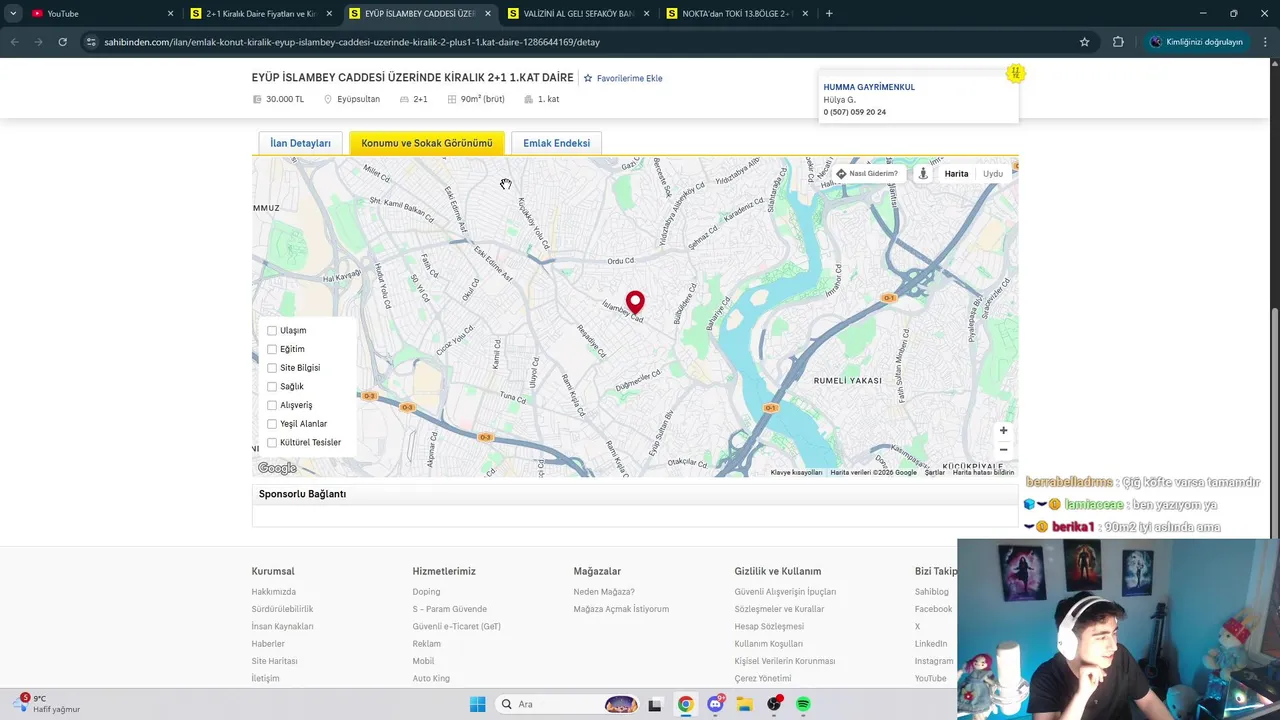Click the Chrome icon in the taskbar
Viewport: 1280px width, 720px height.
click(685, 704)
